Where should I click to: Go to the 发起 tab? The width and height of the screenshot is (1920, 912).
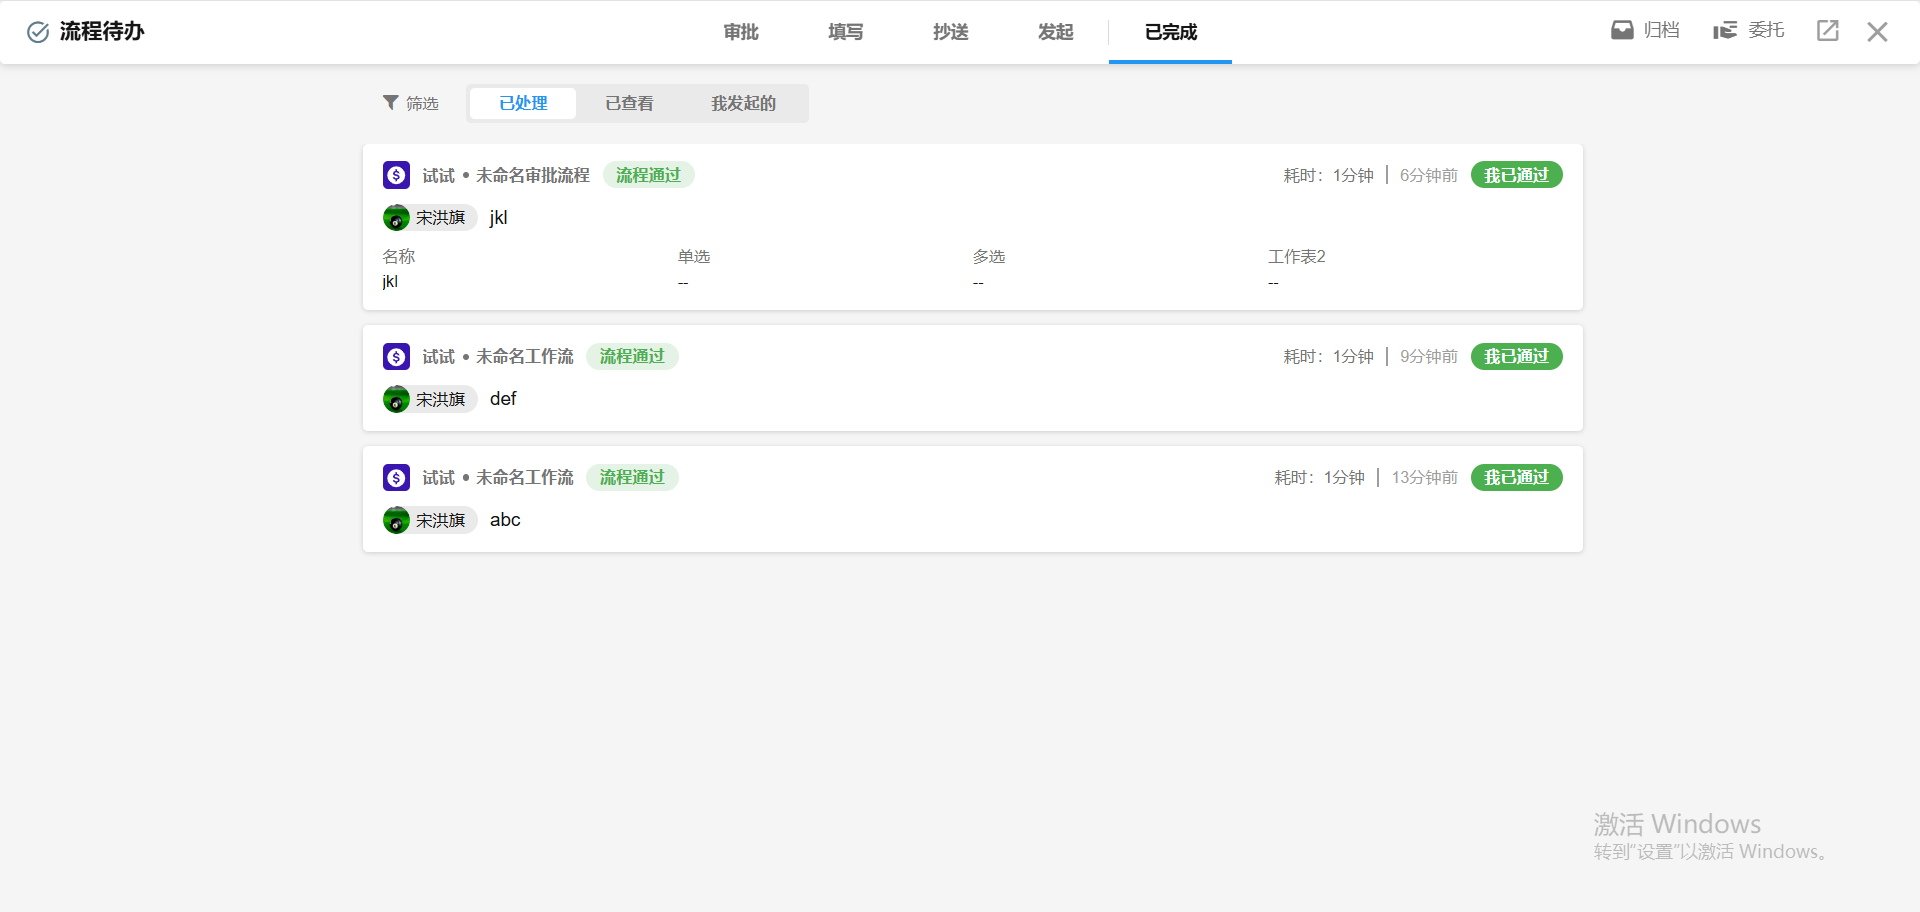click(1055, 32)
